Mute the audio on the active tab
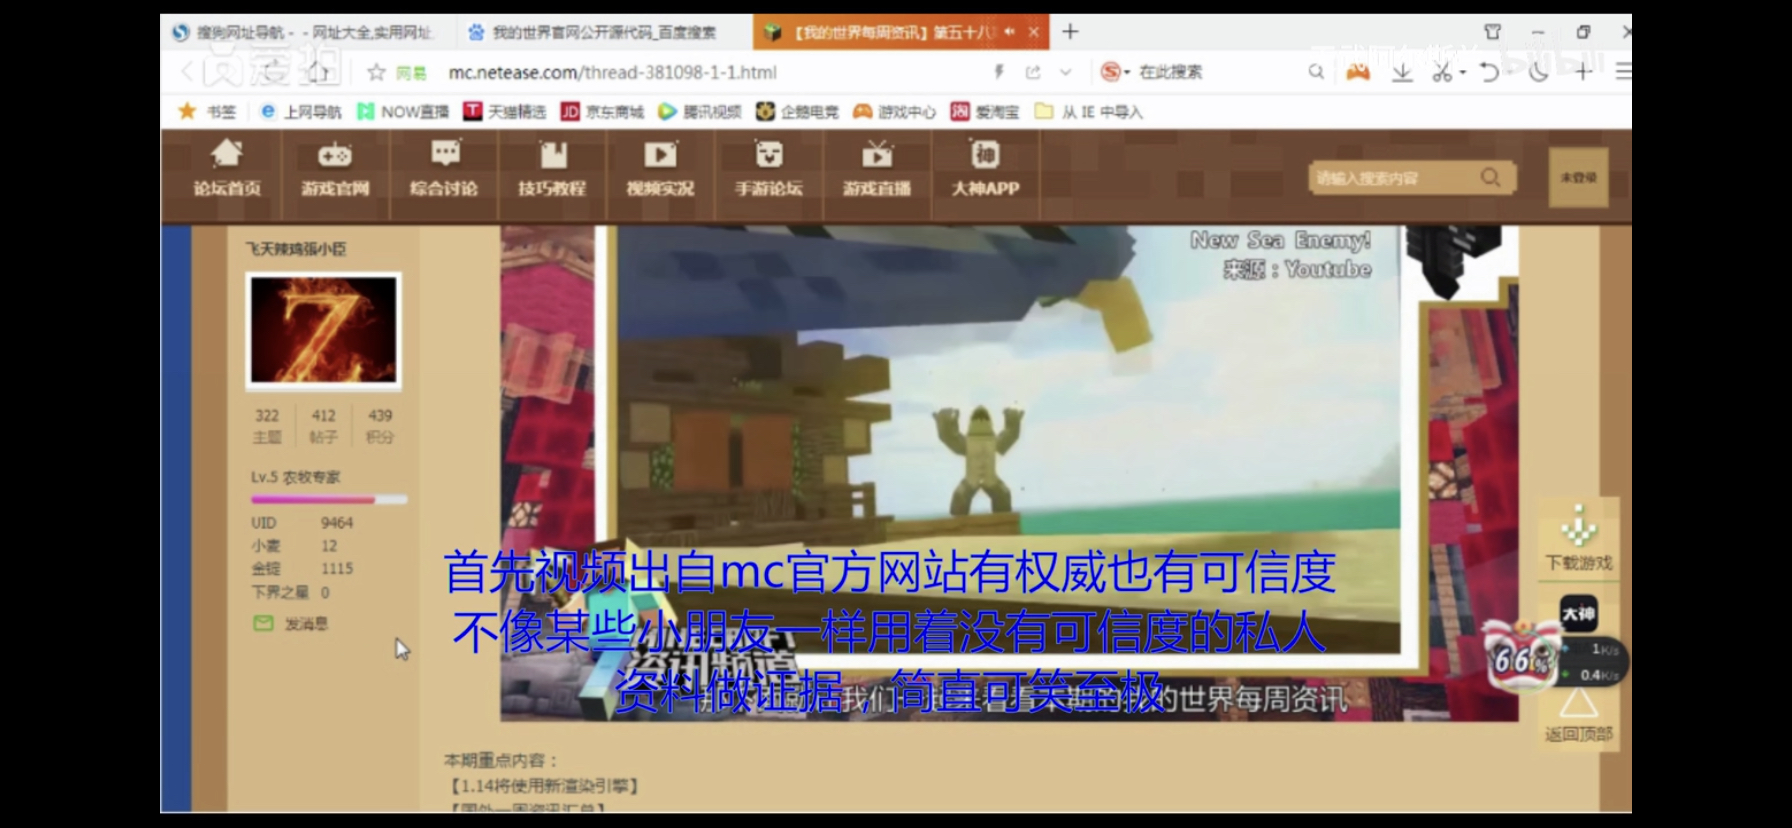The width and height of the screenshot is (1792, 828). [x=1010, y=32]
